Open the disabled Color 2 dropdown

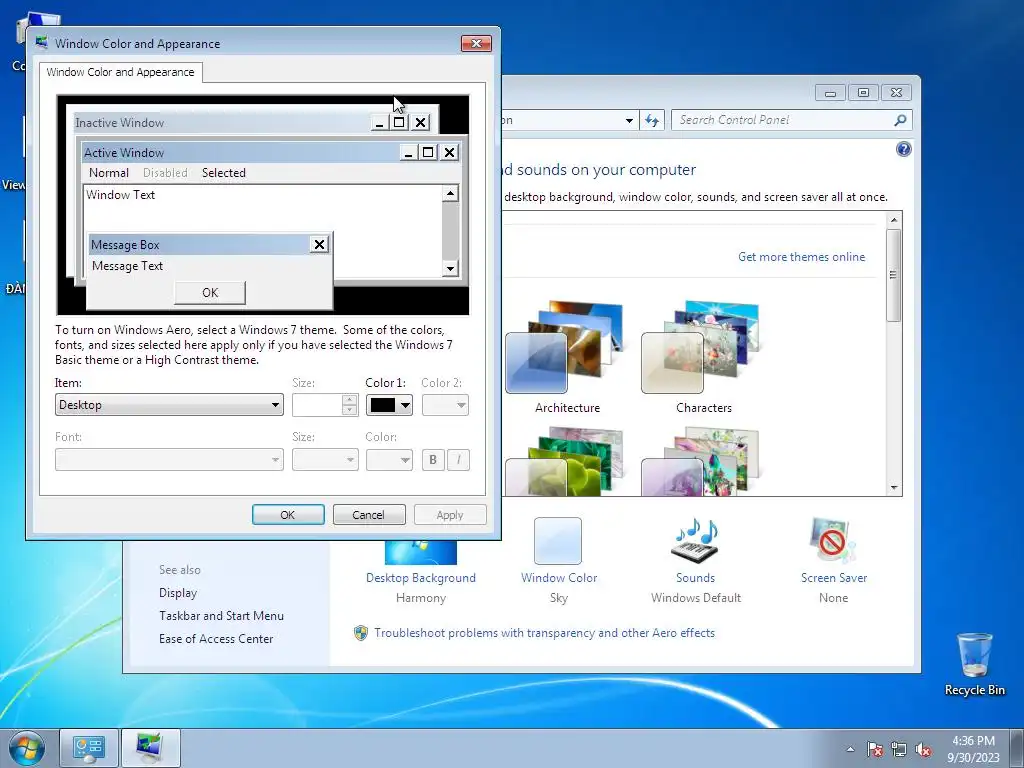445,406
